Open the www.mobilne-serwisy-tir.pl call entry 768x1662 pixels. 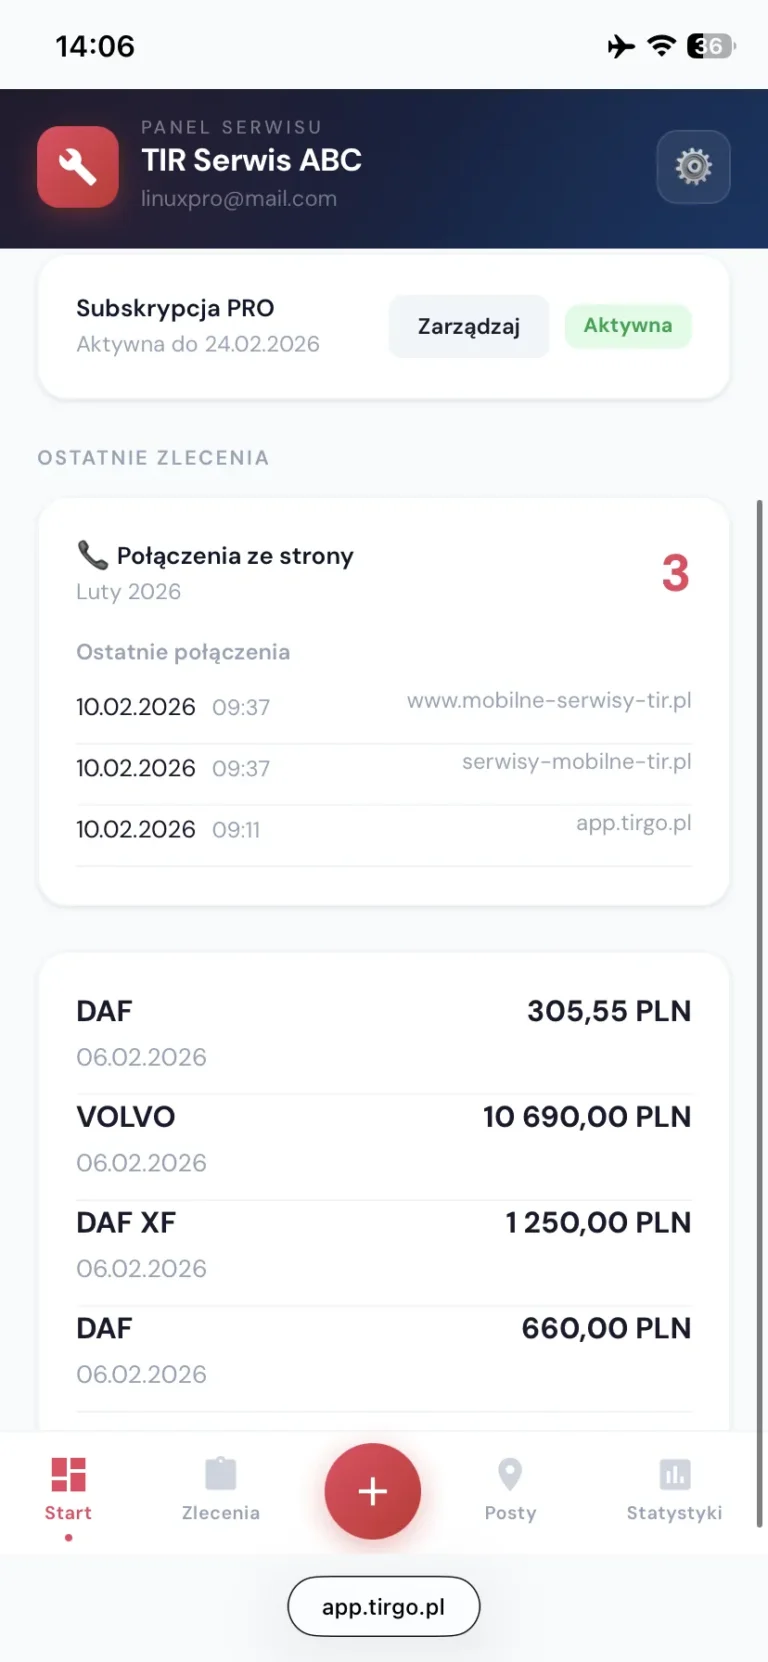click(x=384, y=706)
